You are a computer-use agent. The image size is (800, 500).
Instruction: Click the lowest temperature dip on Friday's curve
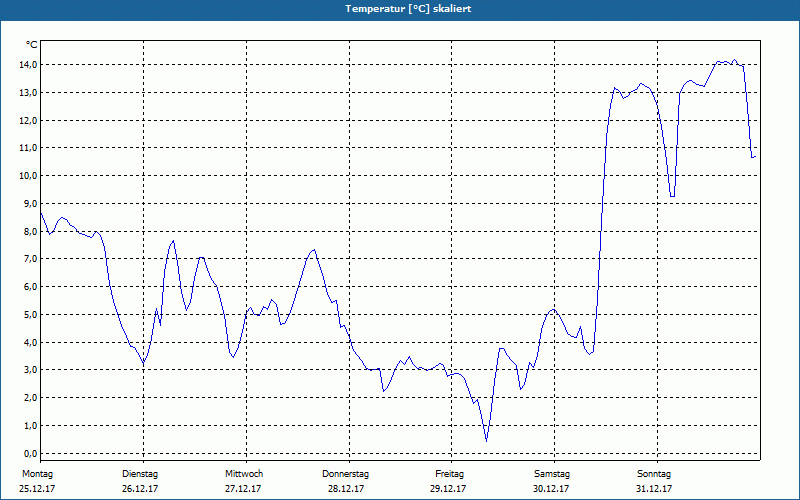click(486, 441)
